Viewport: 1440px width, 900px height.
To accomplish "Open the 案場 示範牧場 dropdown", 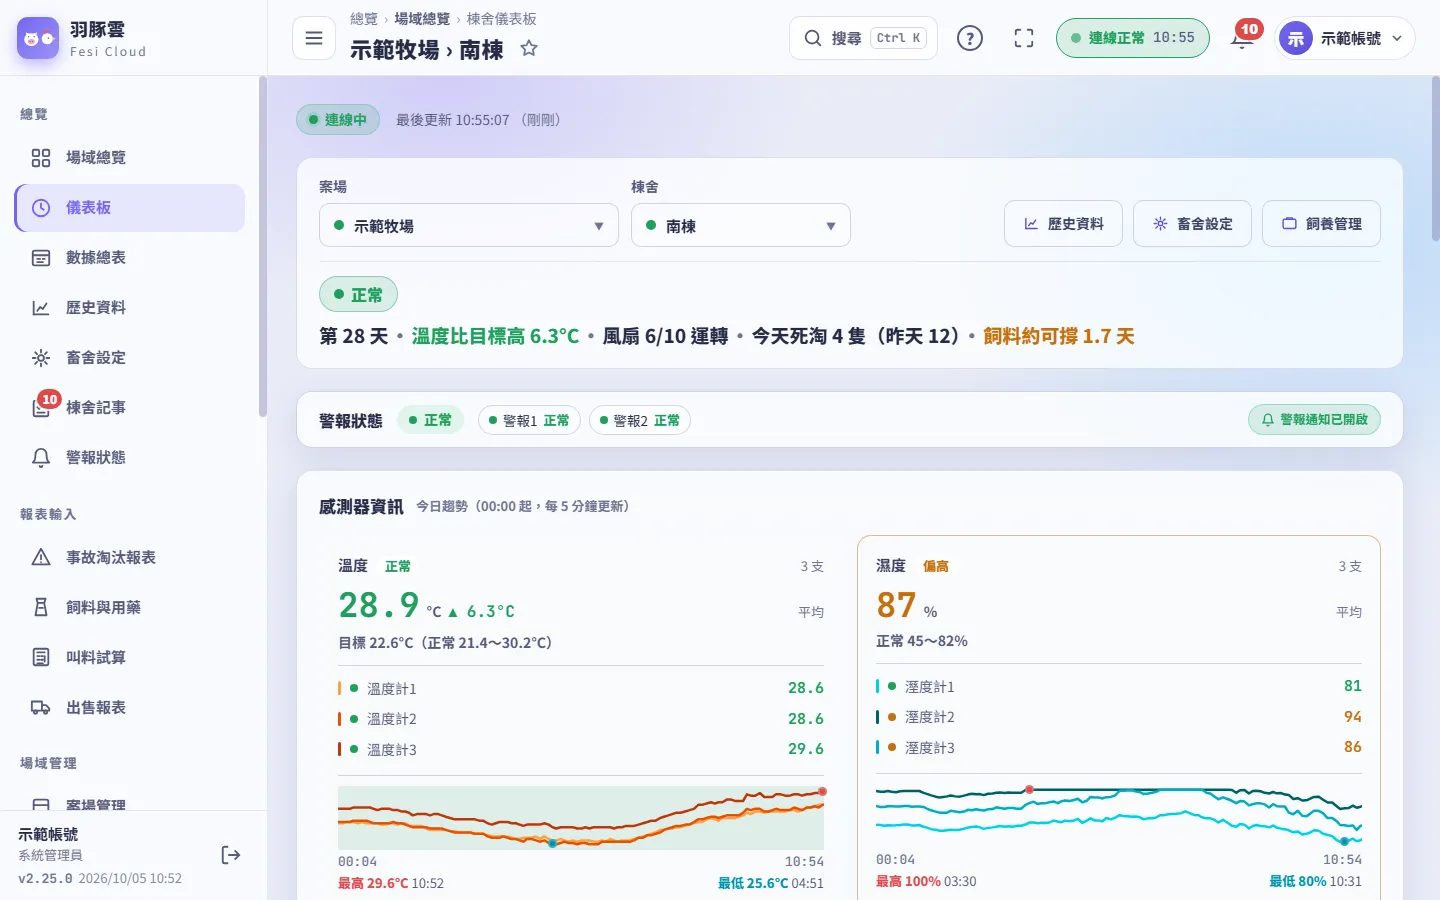I will tap(469, 225).
